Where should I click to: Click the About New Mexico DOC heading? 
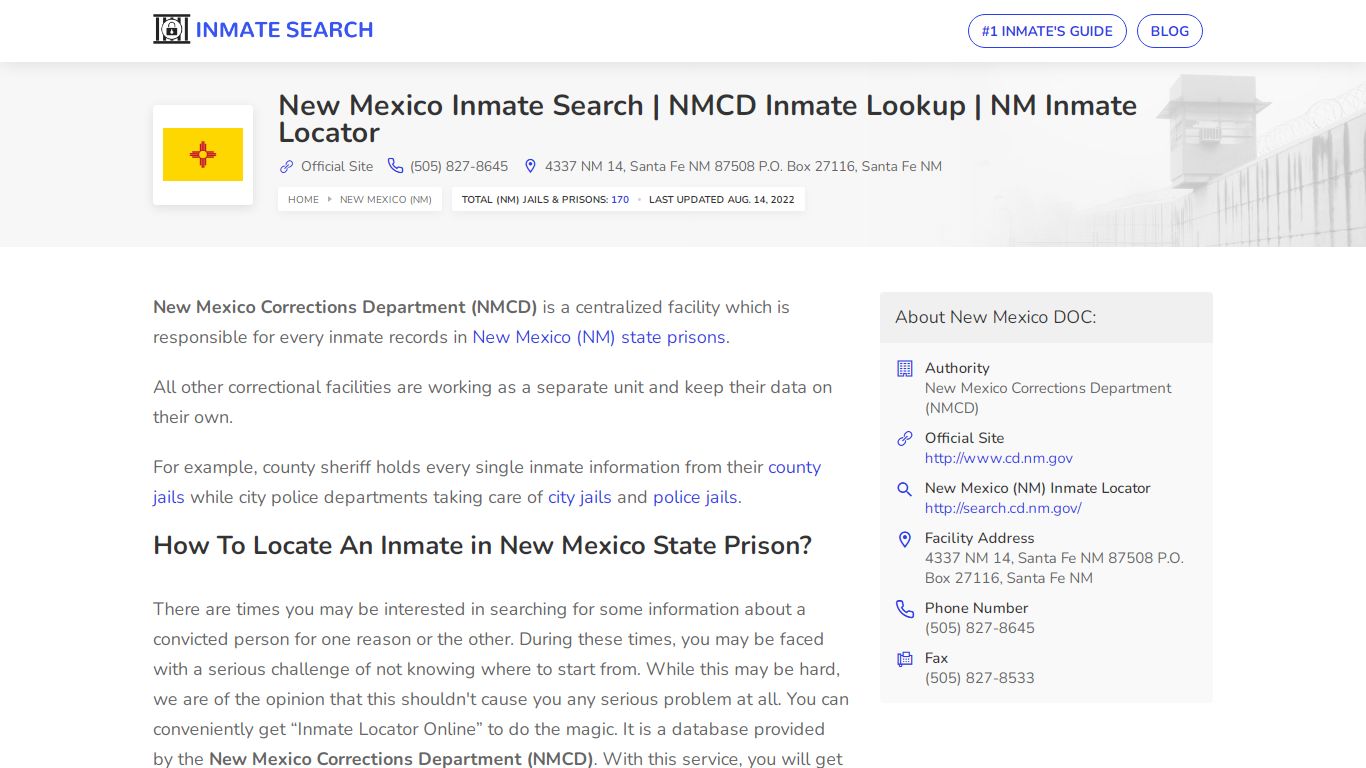pos(995,317)
